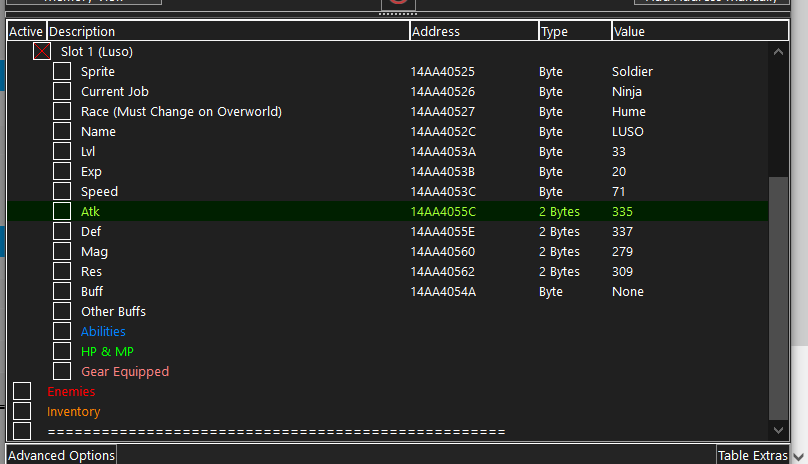Select the Def value 337

(622, 231)
